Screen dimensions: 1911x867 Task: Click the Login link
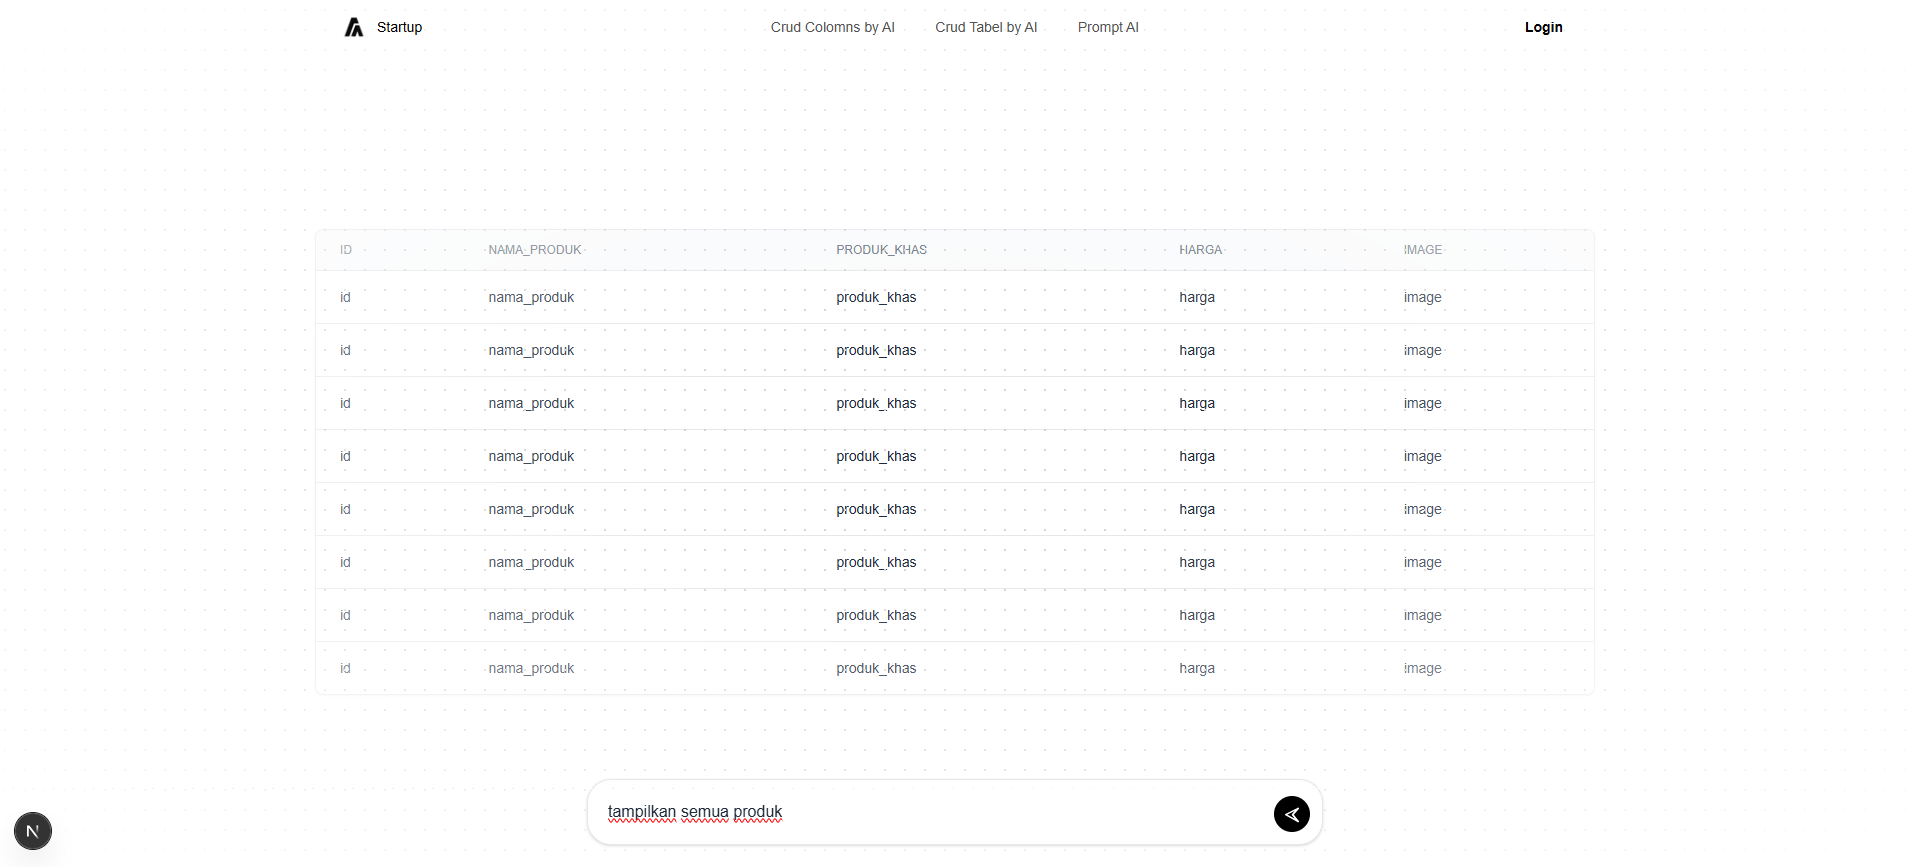(1542, 27)
